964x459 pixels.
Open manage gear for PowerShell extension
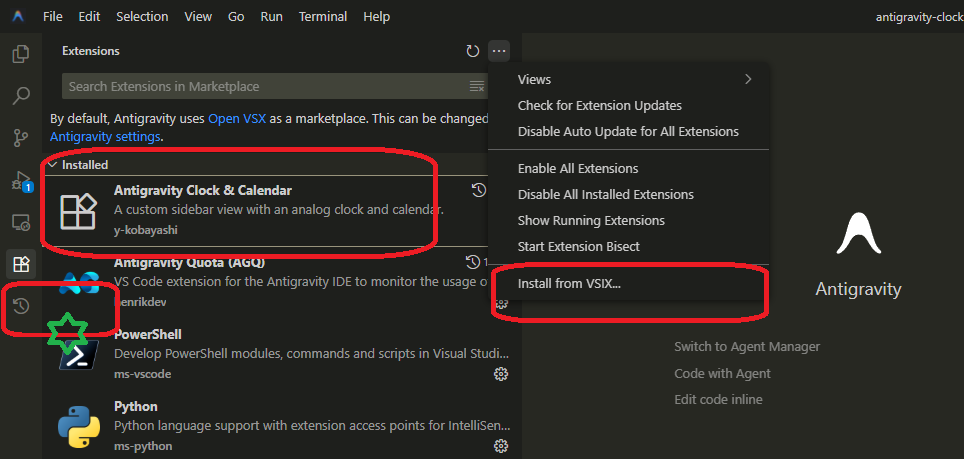[501, 374]
